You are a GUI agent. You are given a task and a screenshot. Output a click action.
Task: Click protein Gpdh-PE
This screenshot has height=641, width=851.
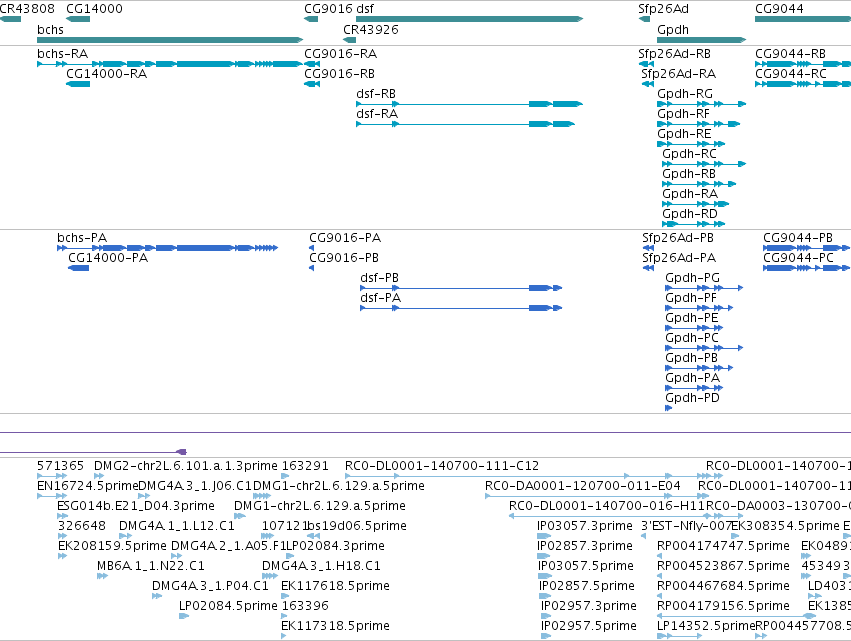click(694, 328)
